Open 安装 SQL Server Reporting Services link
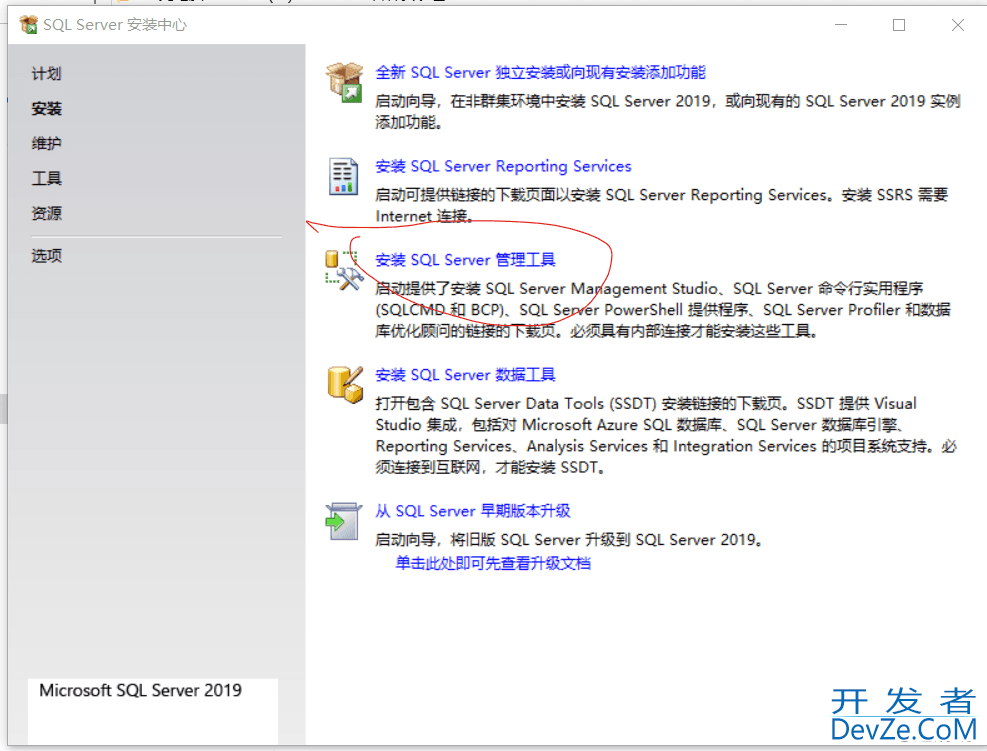The height and width of the screenshot is (751, 987). pyautogui.click(x=503, y=166)
